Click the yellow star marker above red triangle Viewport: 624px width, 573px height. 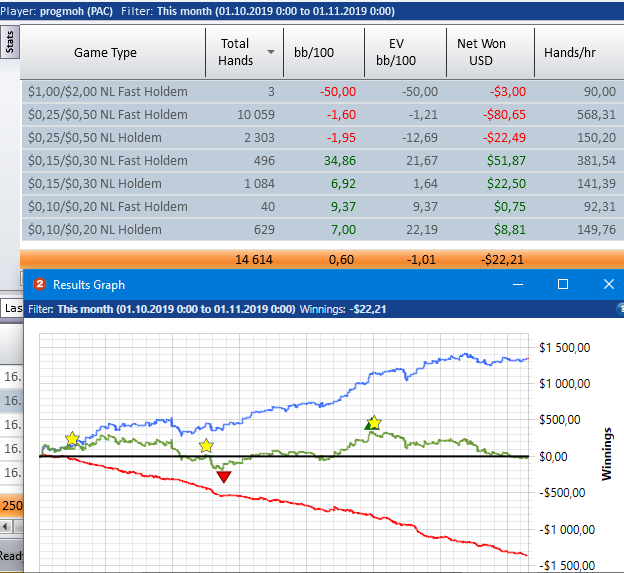206,446
